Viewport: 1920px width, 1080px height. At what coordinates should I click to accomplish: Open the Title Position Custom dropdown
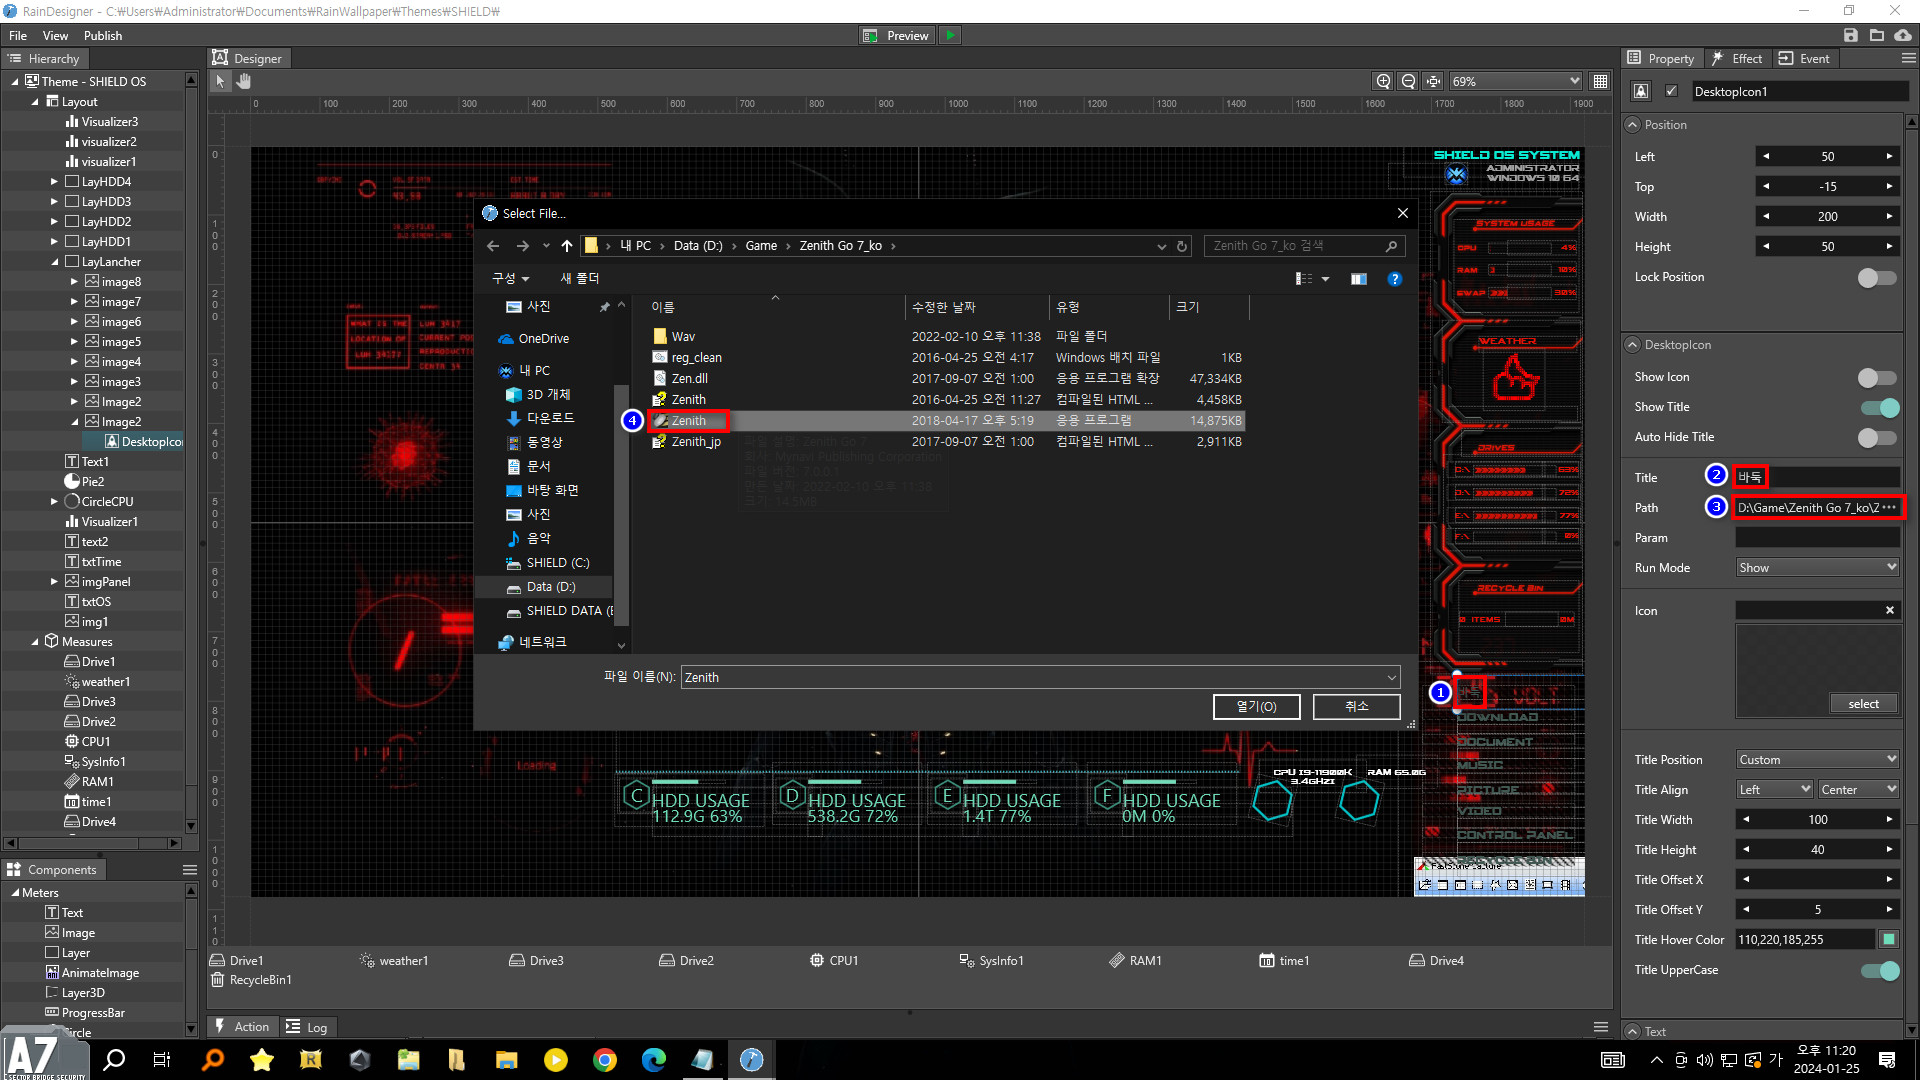(x=1817, y=759)
